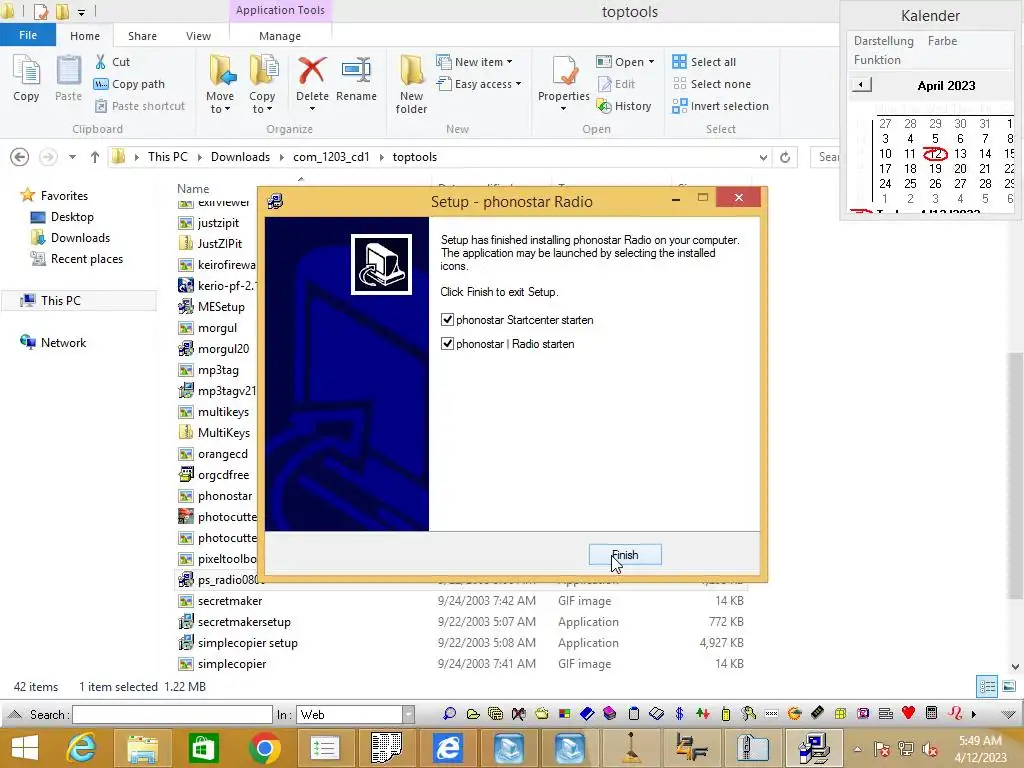Image resolution: width=1024 pixels, height=768 pixels.
Task: Click Farbe menu in Kalender
Action: tap(942, 41)
